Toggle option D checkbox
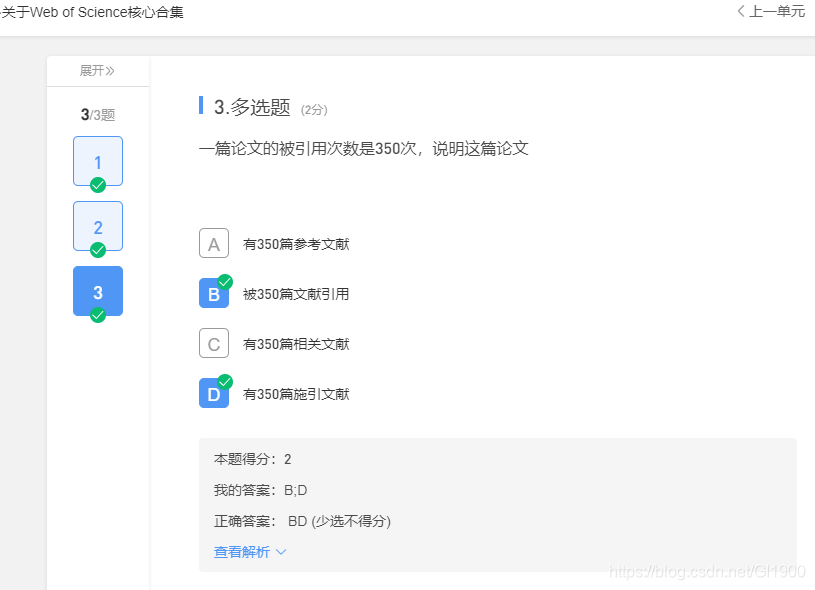 click(214, 394)
